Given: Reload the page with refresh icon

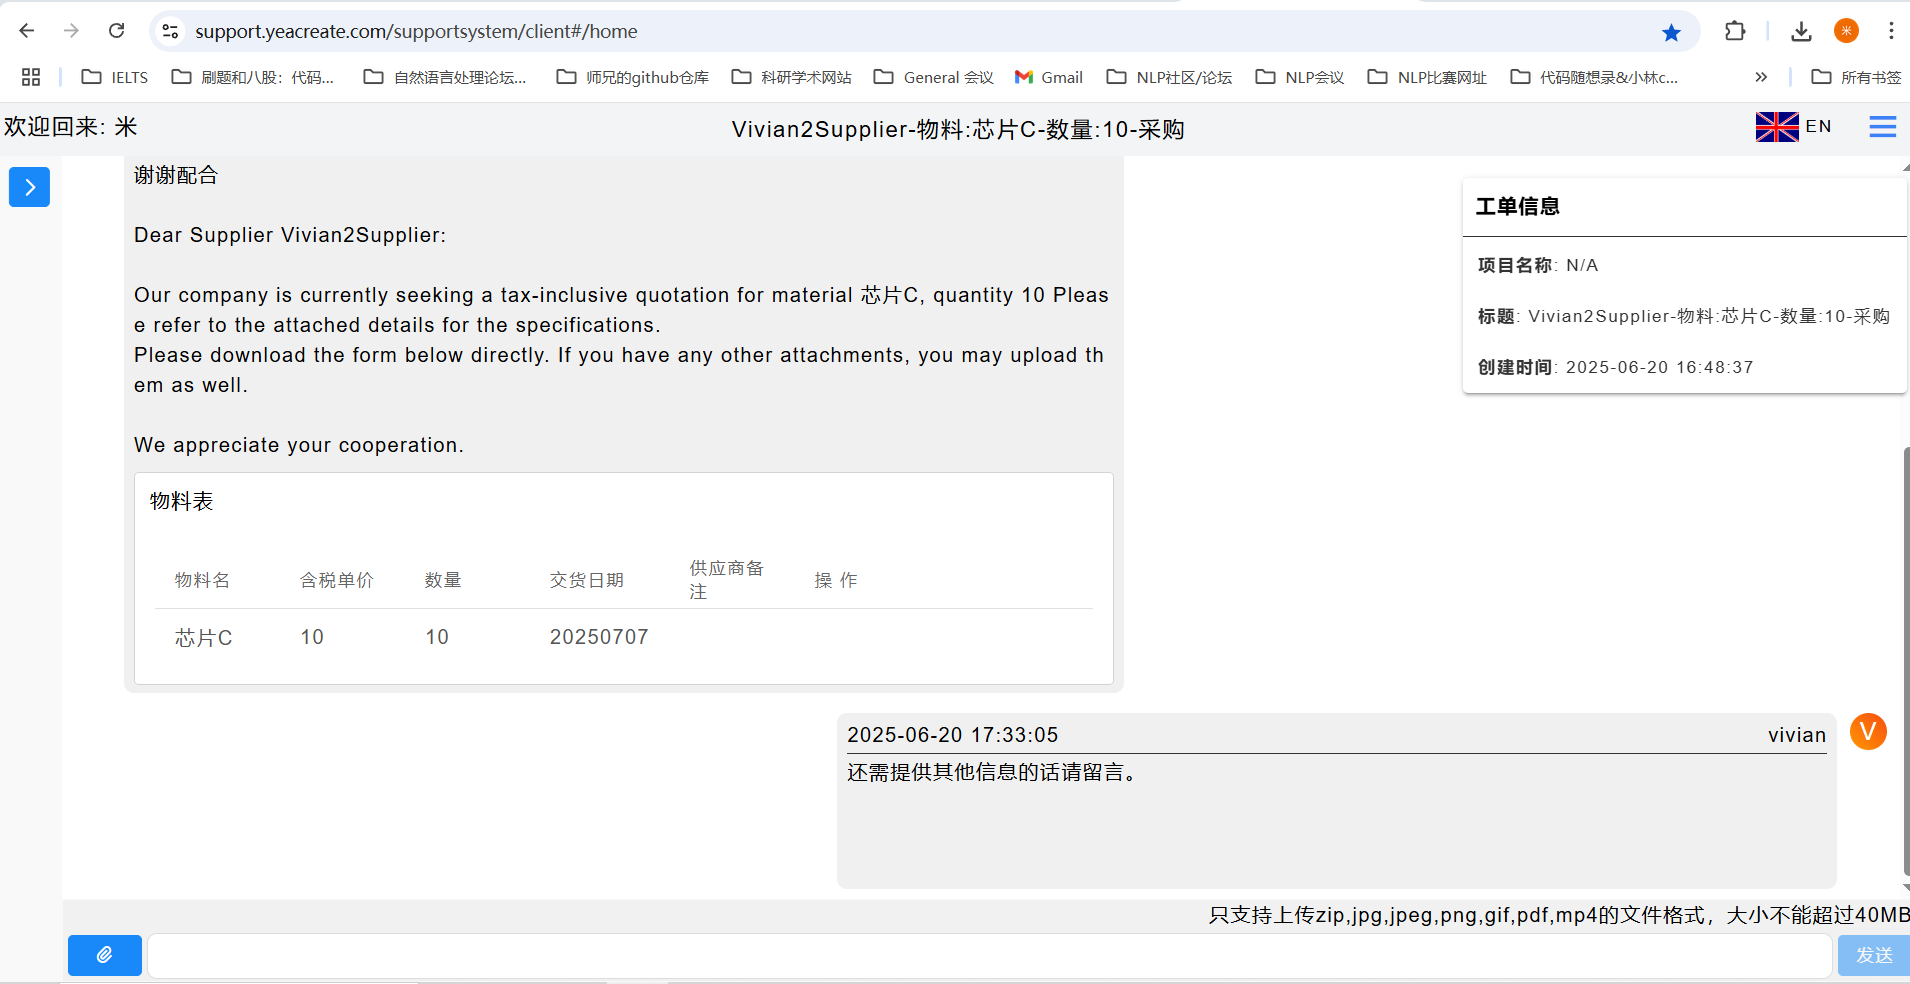Looking at the screenshot, I should (117, 31).
